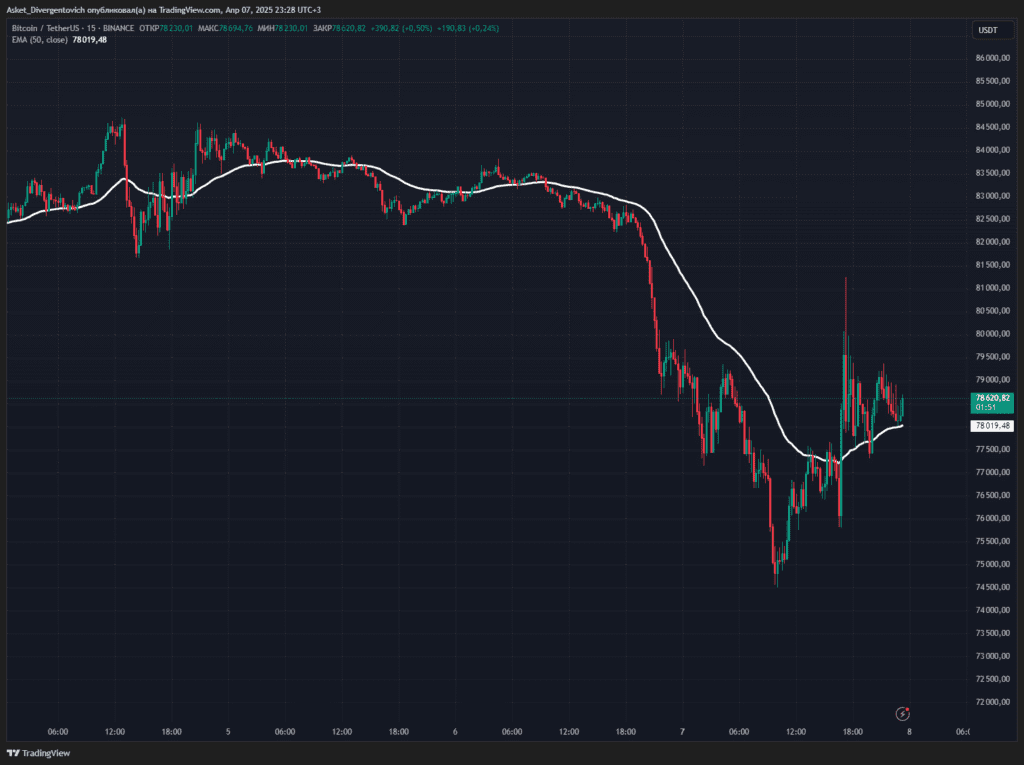Screen dimensions: 1024x765
Task: Click date label 7 on time axis
Action: (682, 732)
